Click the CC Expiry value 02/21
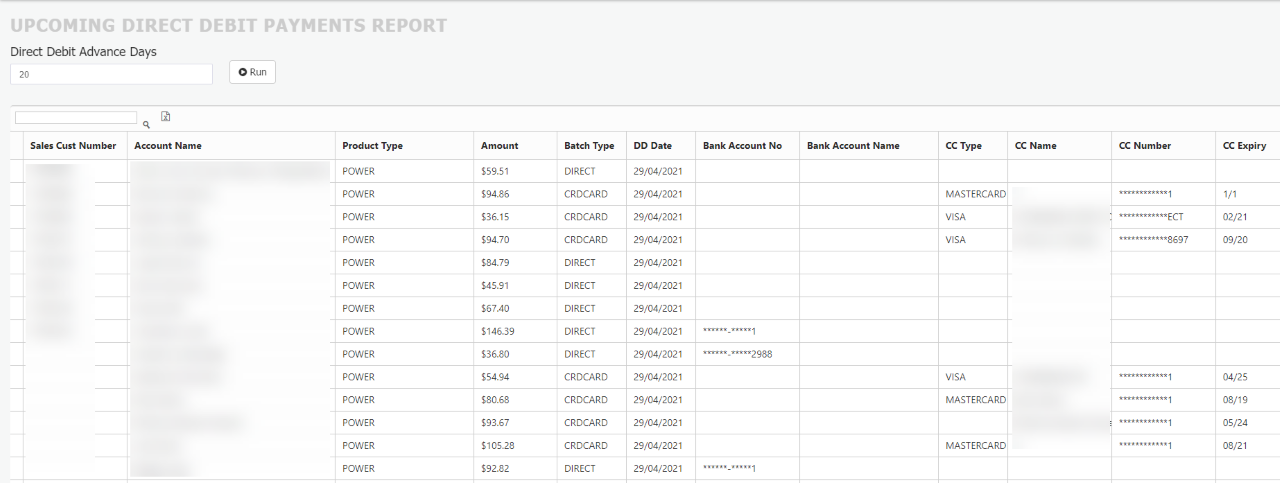The image size is (1280, 483). tap(1234, 217)
